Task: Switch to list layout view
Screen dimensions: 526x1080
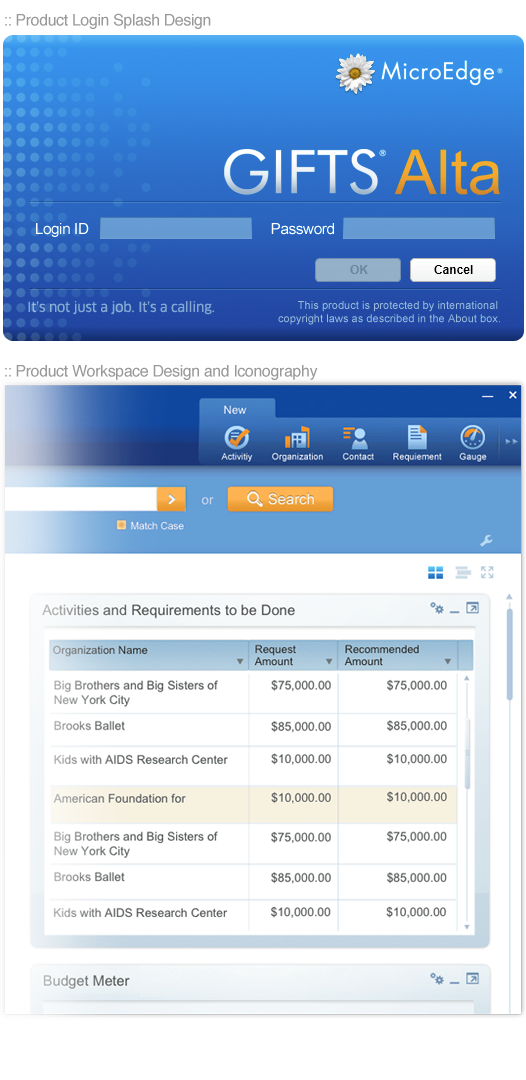Action: pos(463,572)
